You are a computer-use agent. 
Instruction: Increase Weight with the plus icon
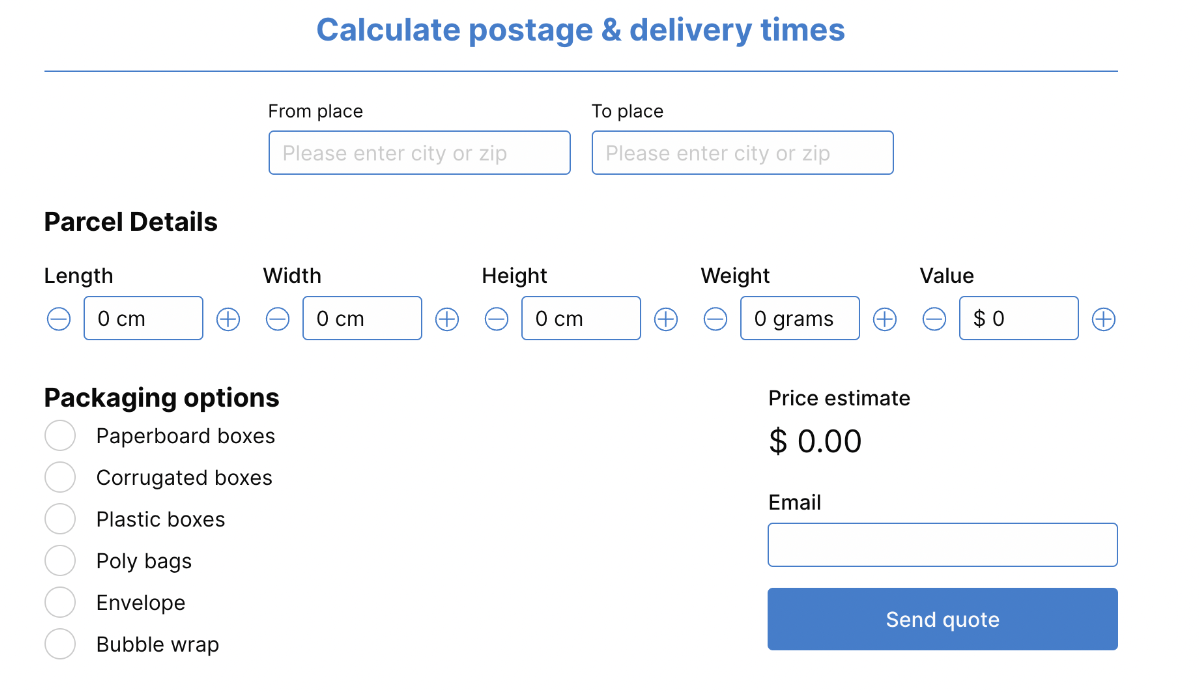[x=884, y=319]
